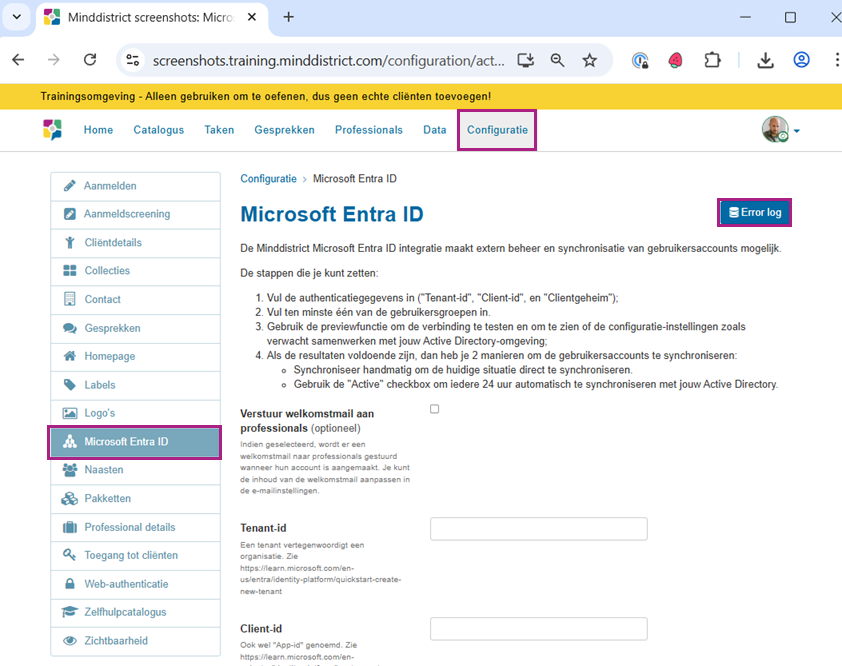Click the Minddistrict logo in navbar

point(53,130)
